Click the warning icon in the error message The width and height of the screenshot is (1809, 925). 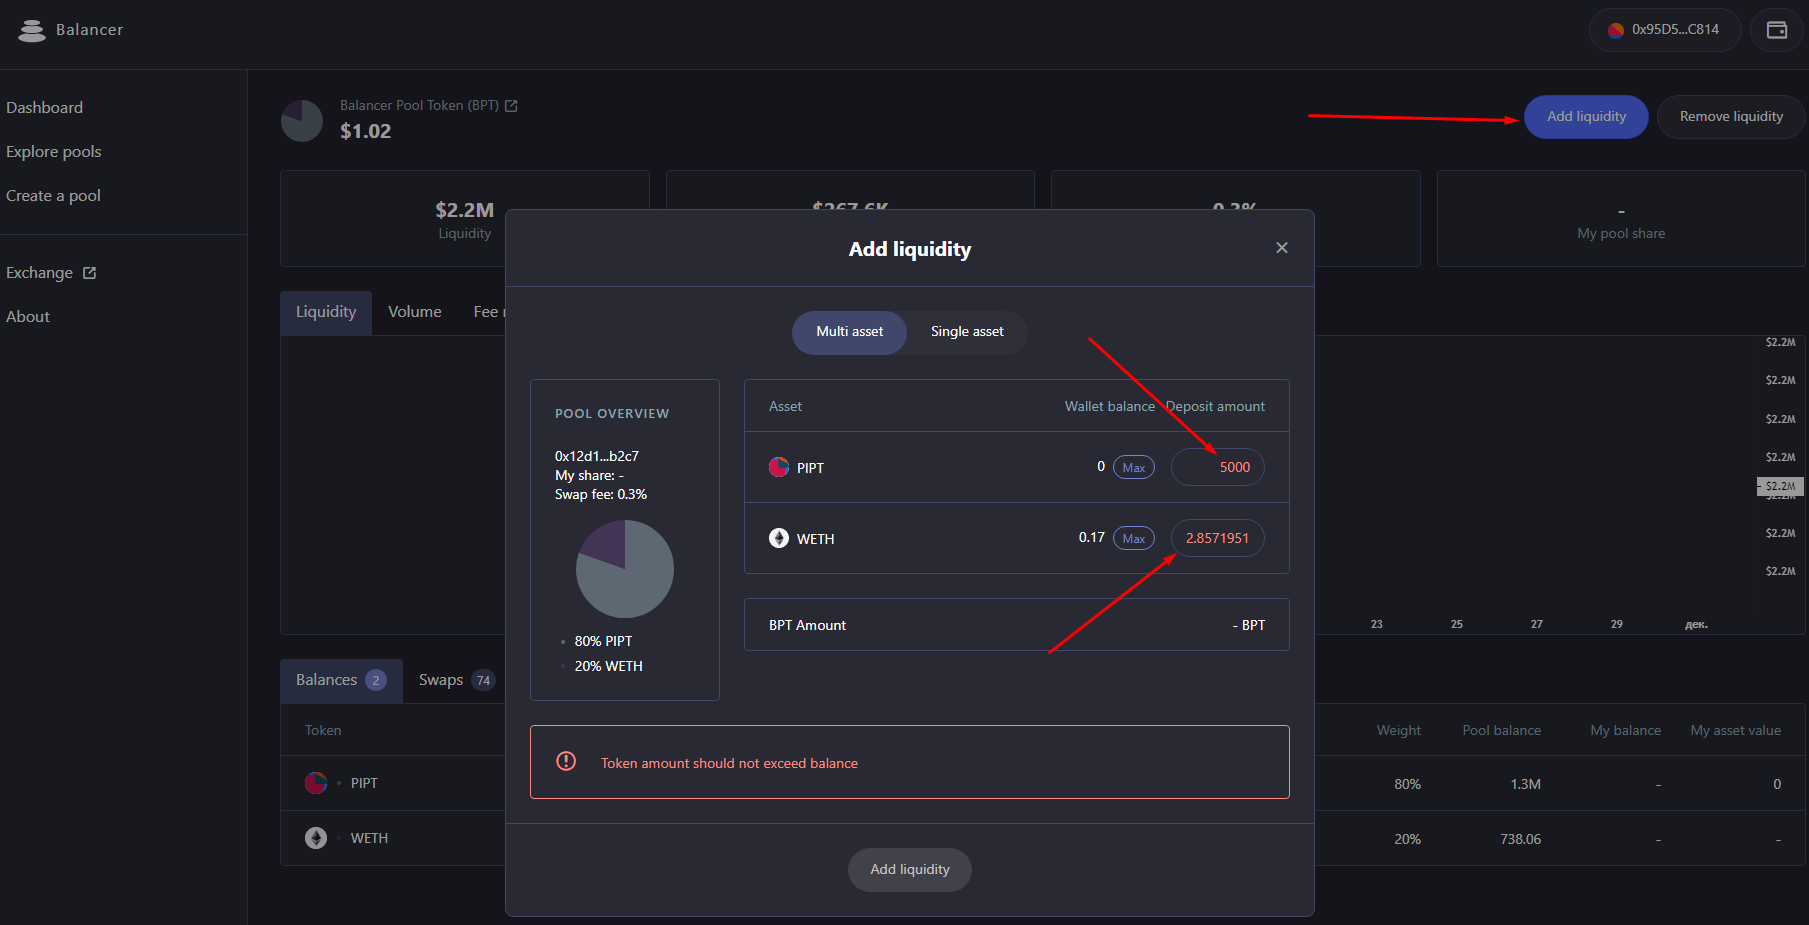(566, 761)
